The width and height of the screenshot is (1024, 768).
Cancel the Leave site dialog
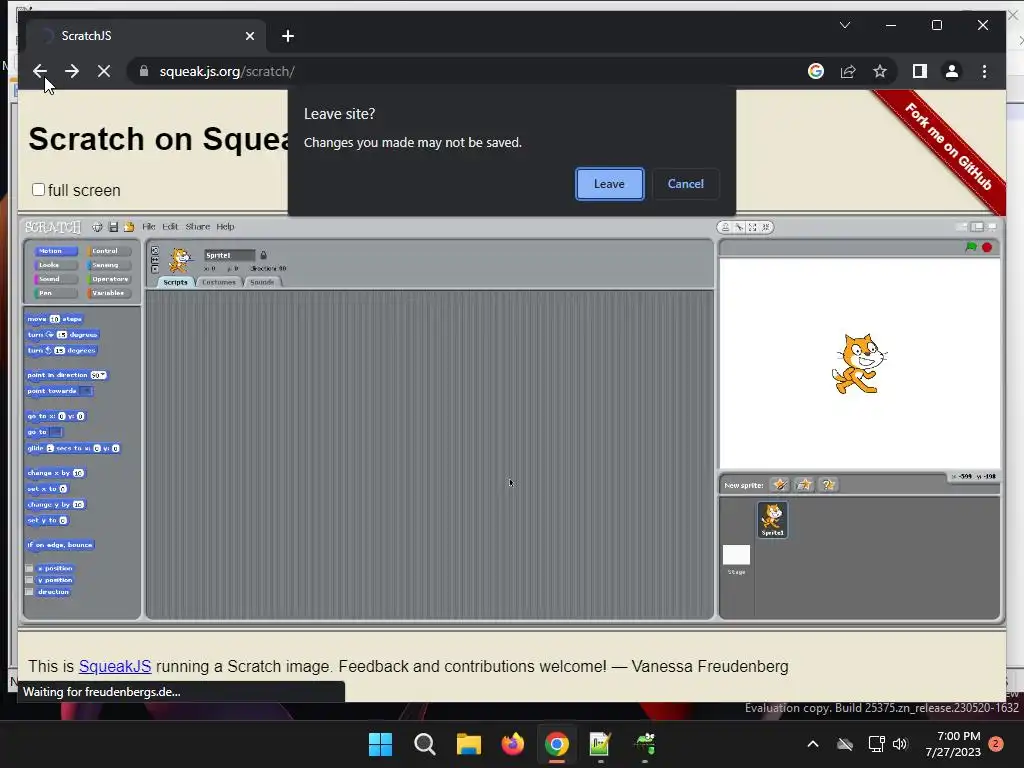pos(685,184)
